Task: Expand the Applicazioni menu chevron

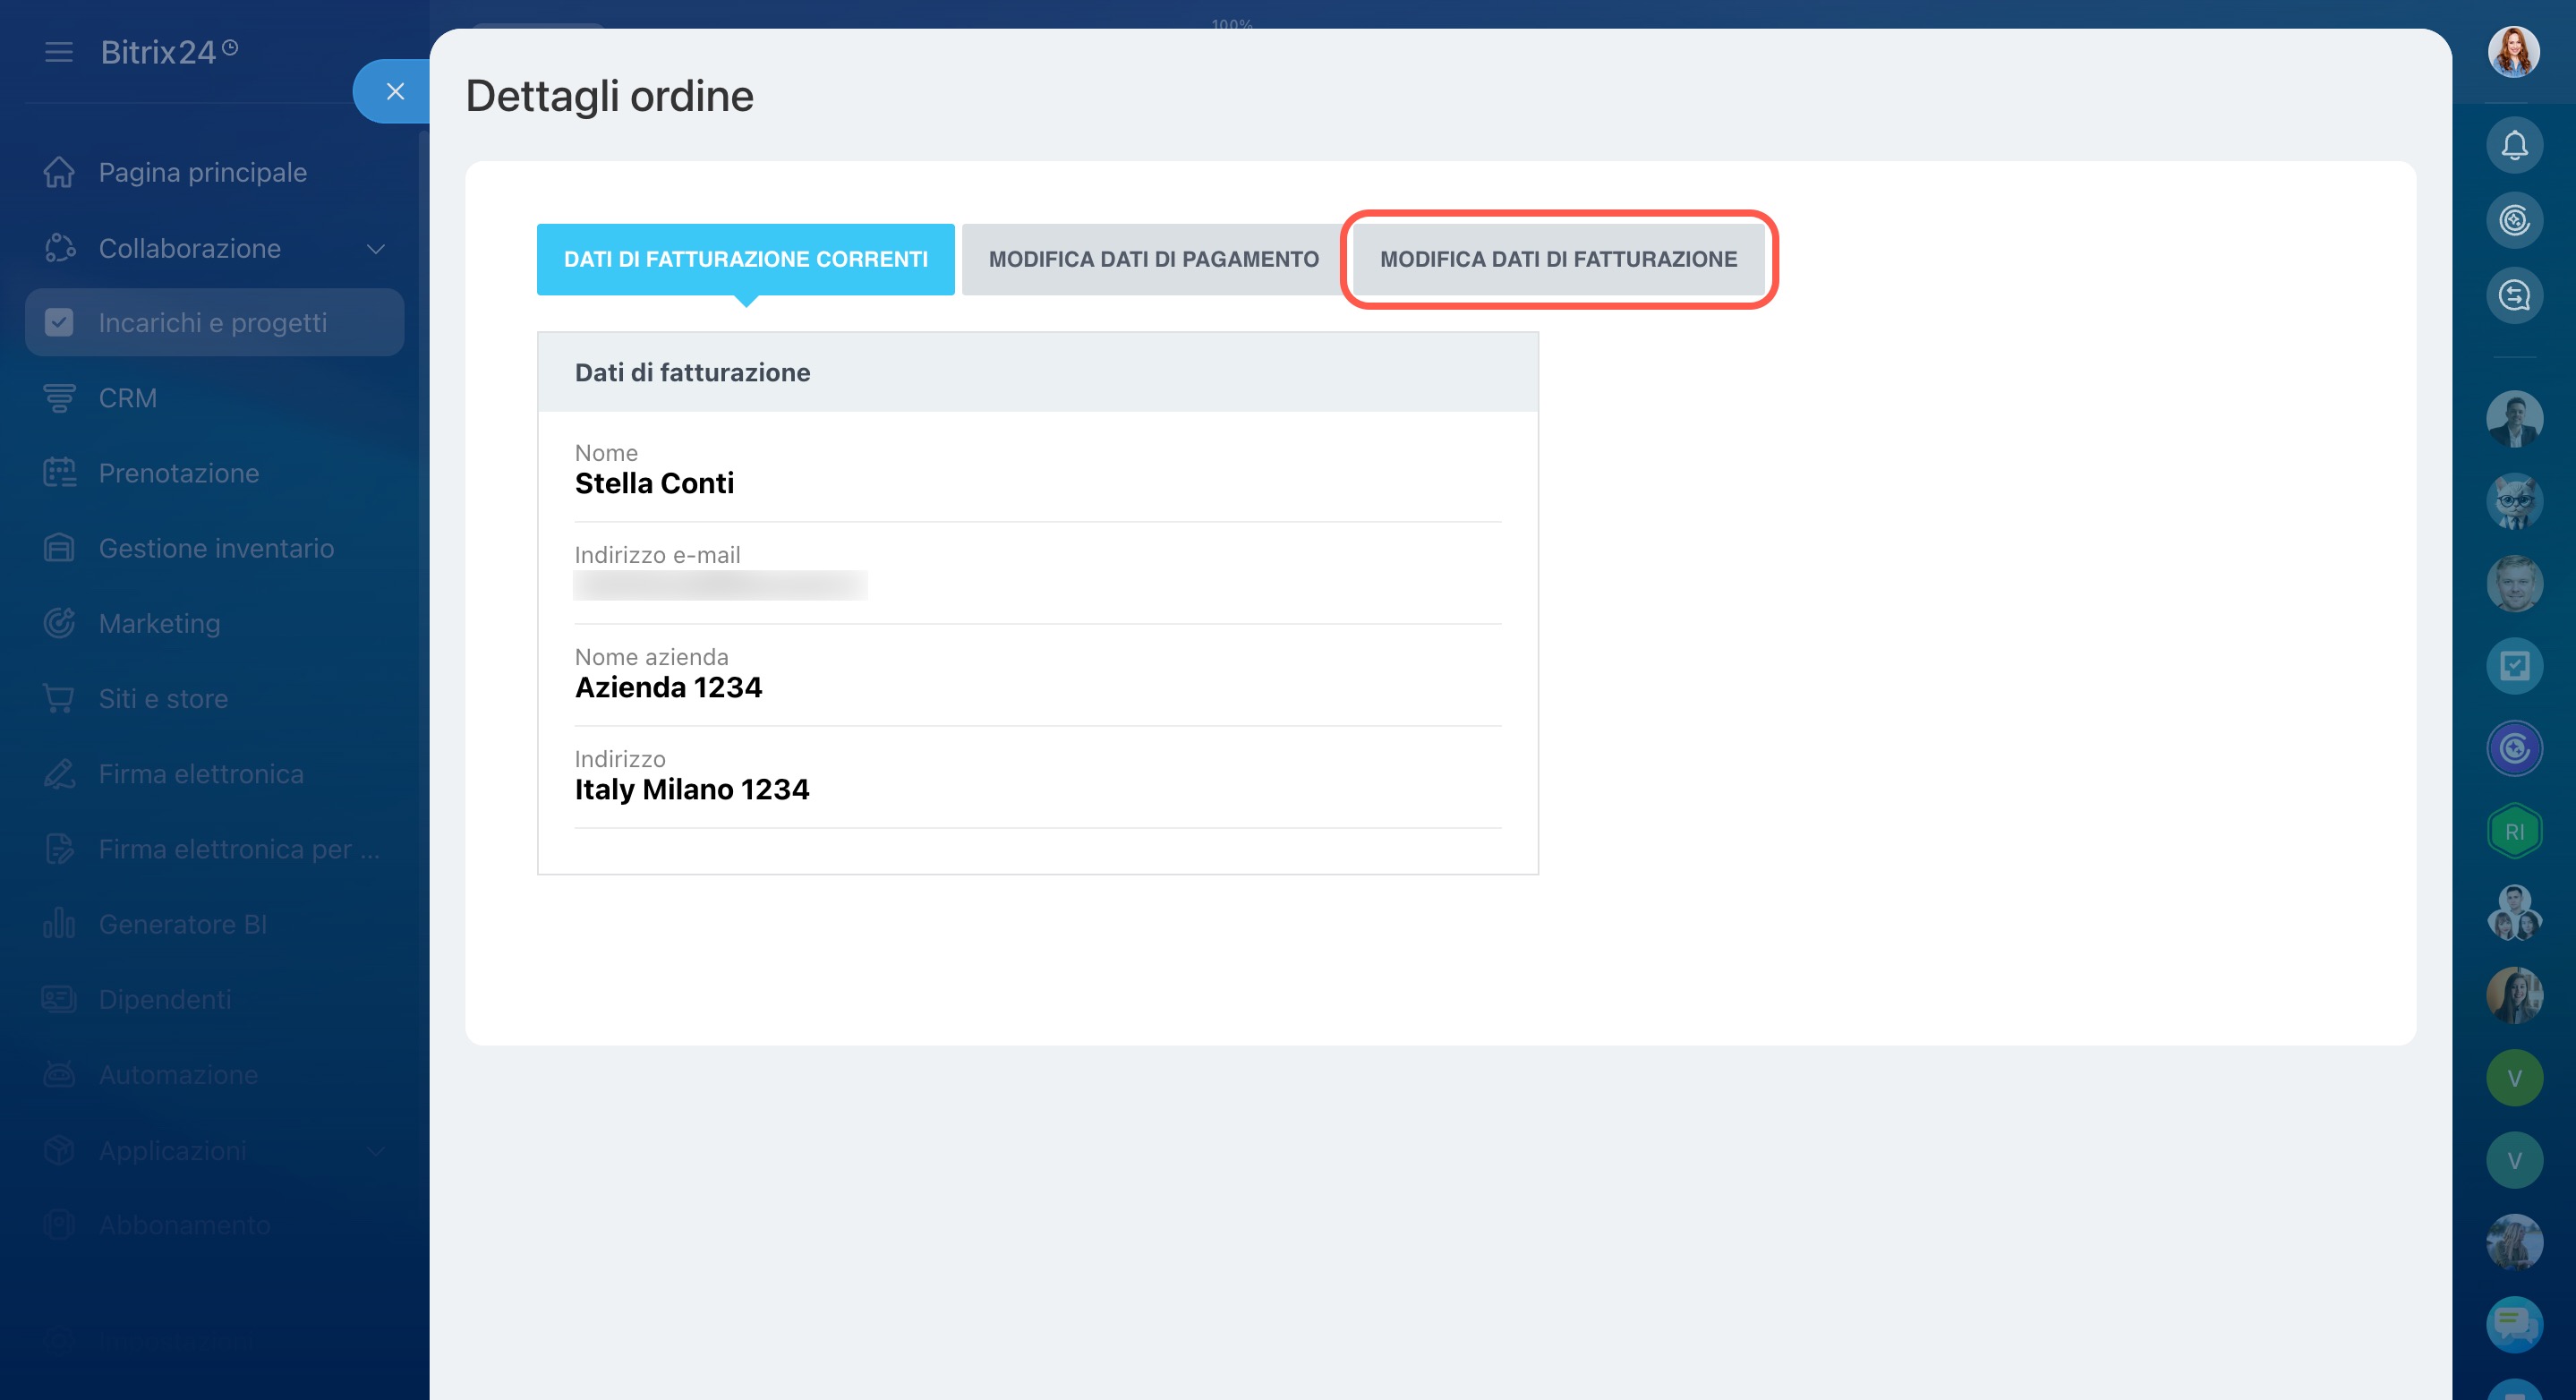Action: [x=376, y=1150]
